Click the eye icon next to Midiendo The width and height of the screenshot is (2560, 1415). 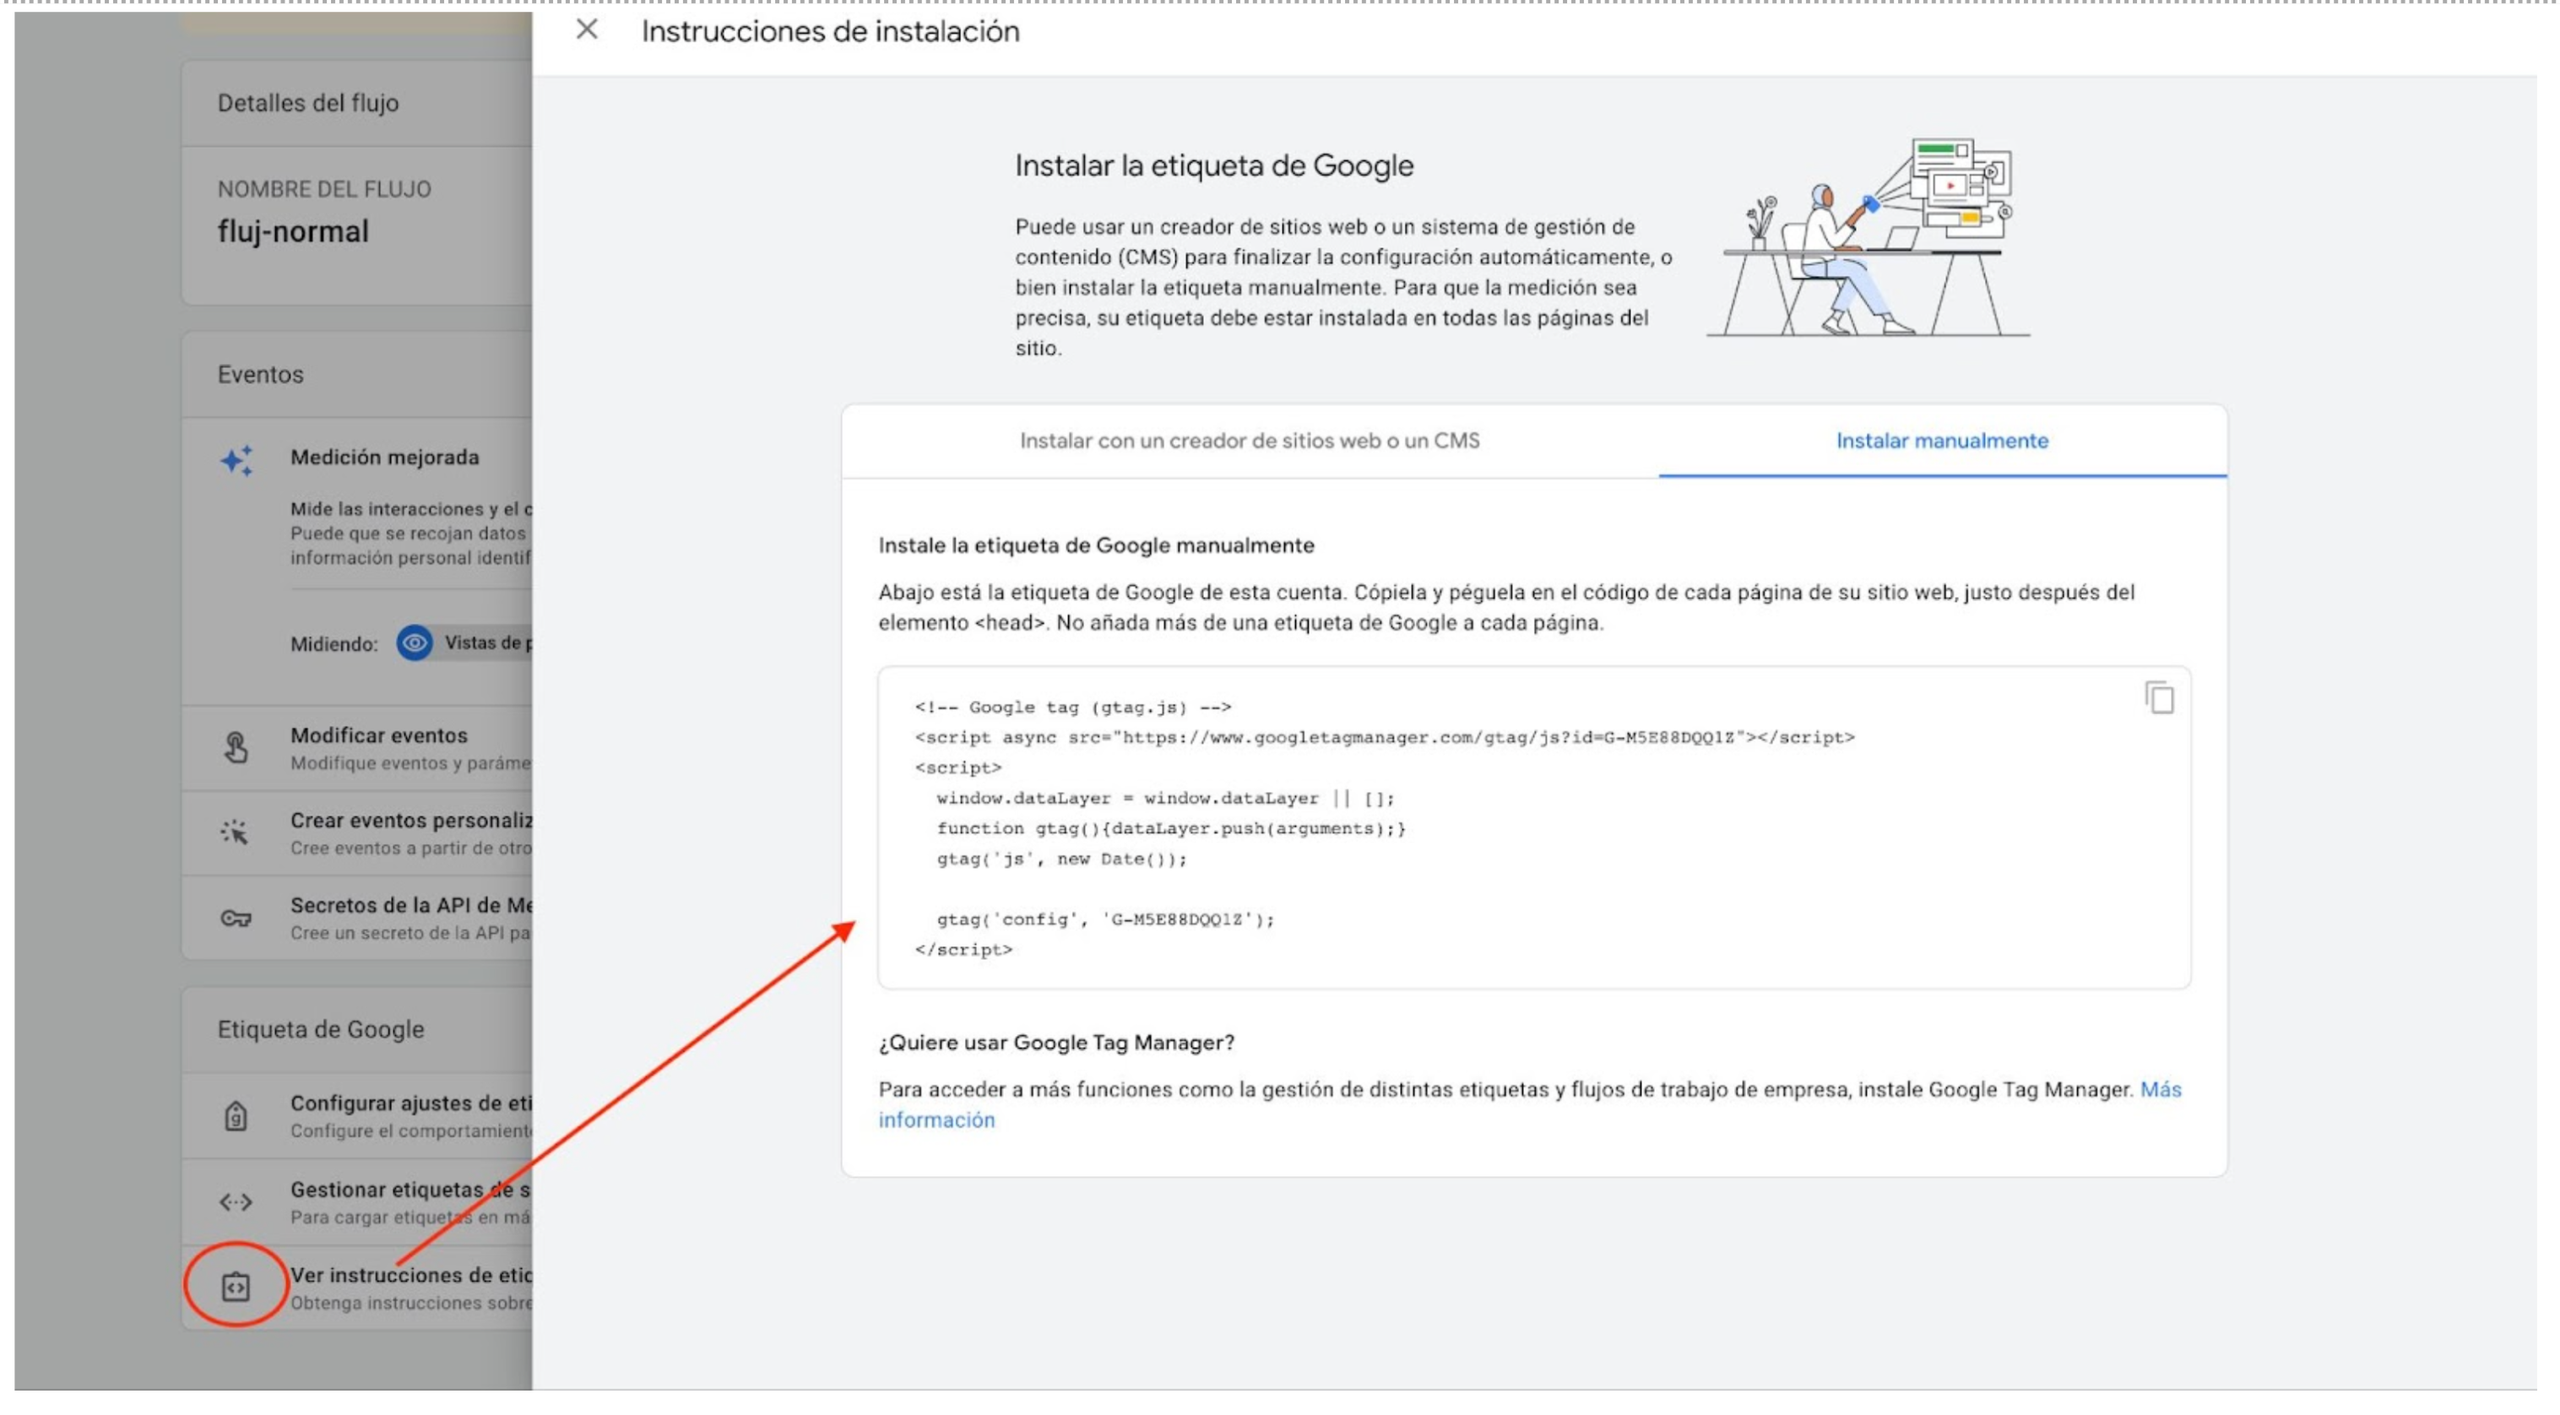414,643
